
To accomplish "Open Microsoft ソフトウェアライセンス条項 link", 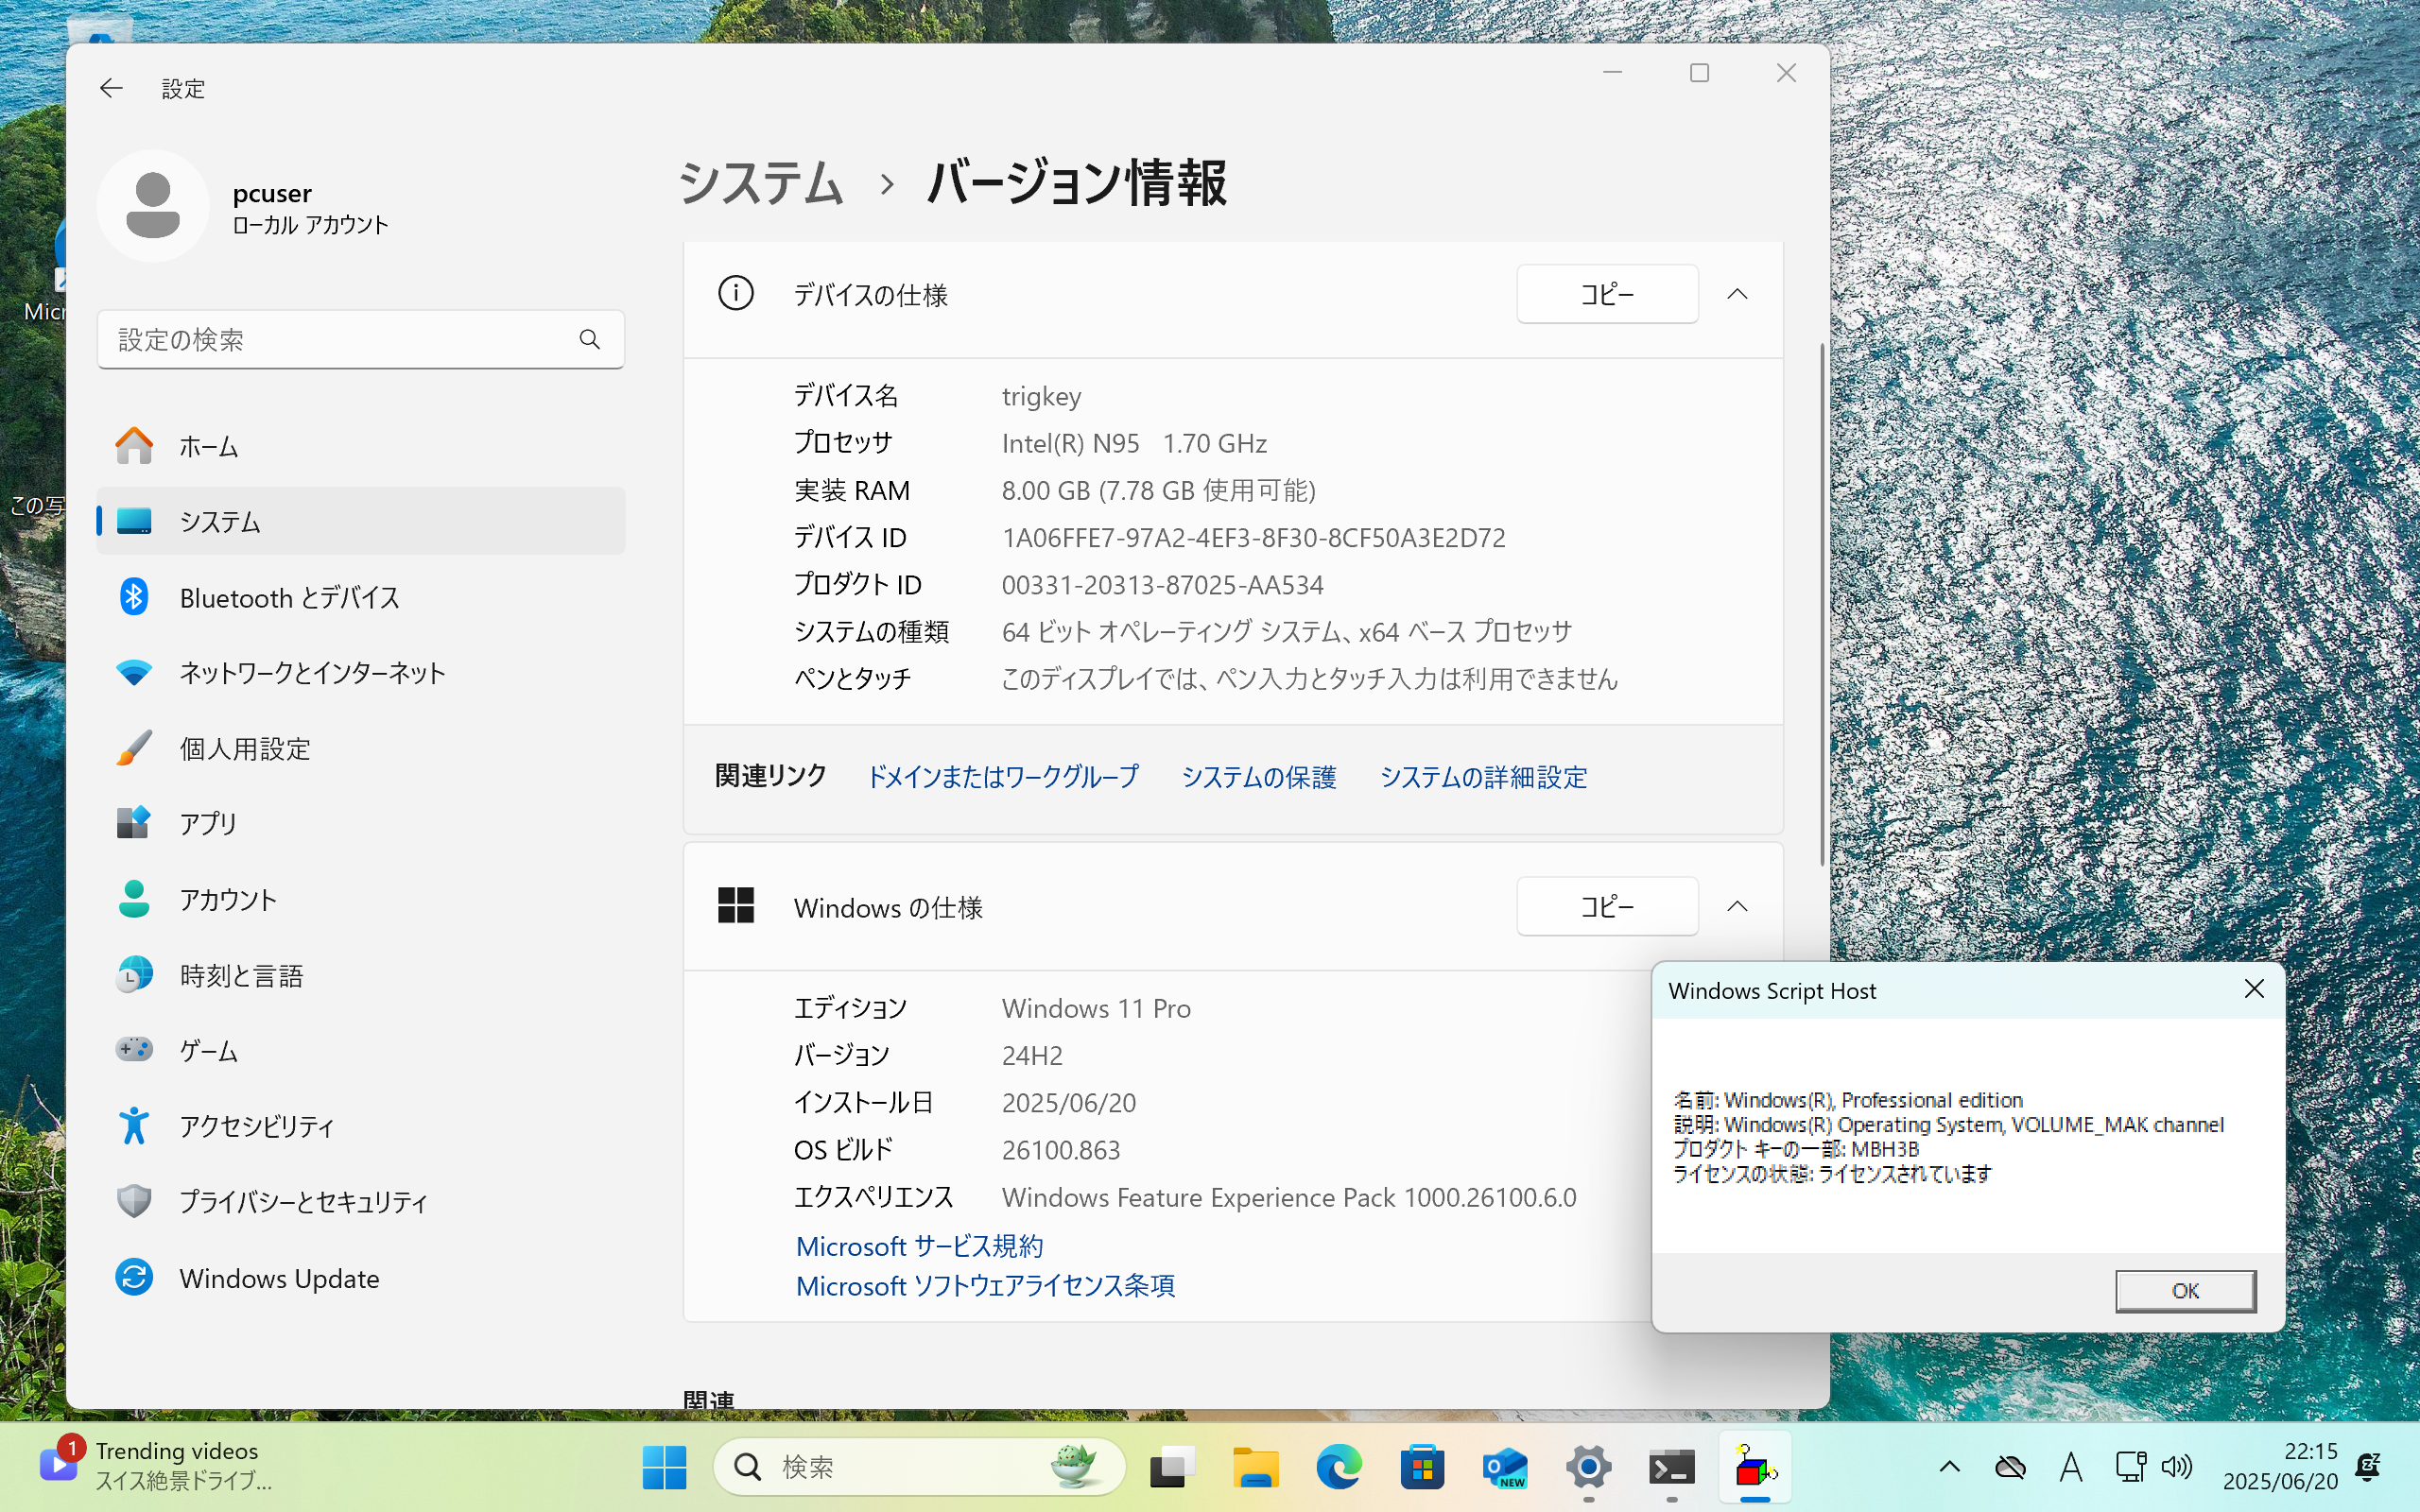I will tap(985, 1286).
